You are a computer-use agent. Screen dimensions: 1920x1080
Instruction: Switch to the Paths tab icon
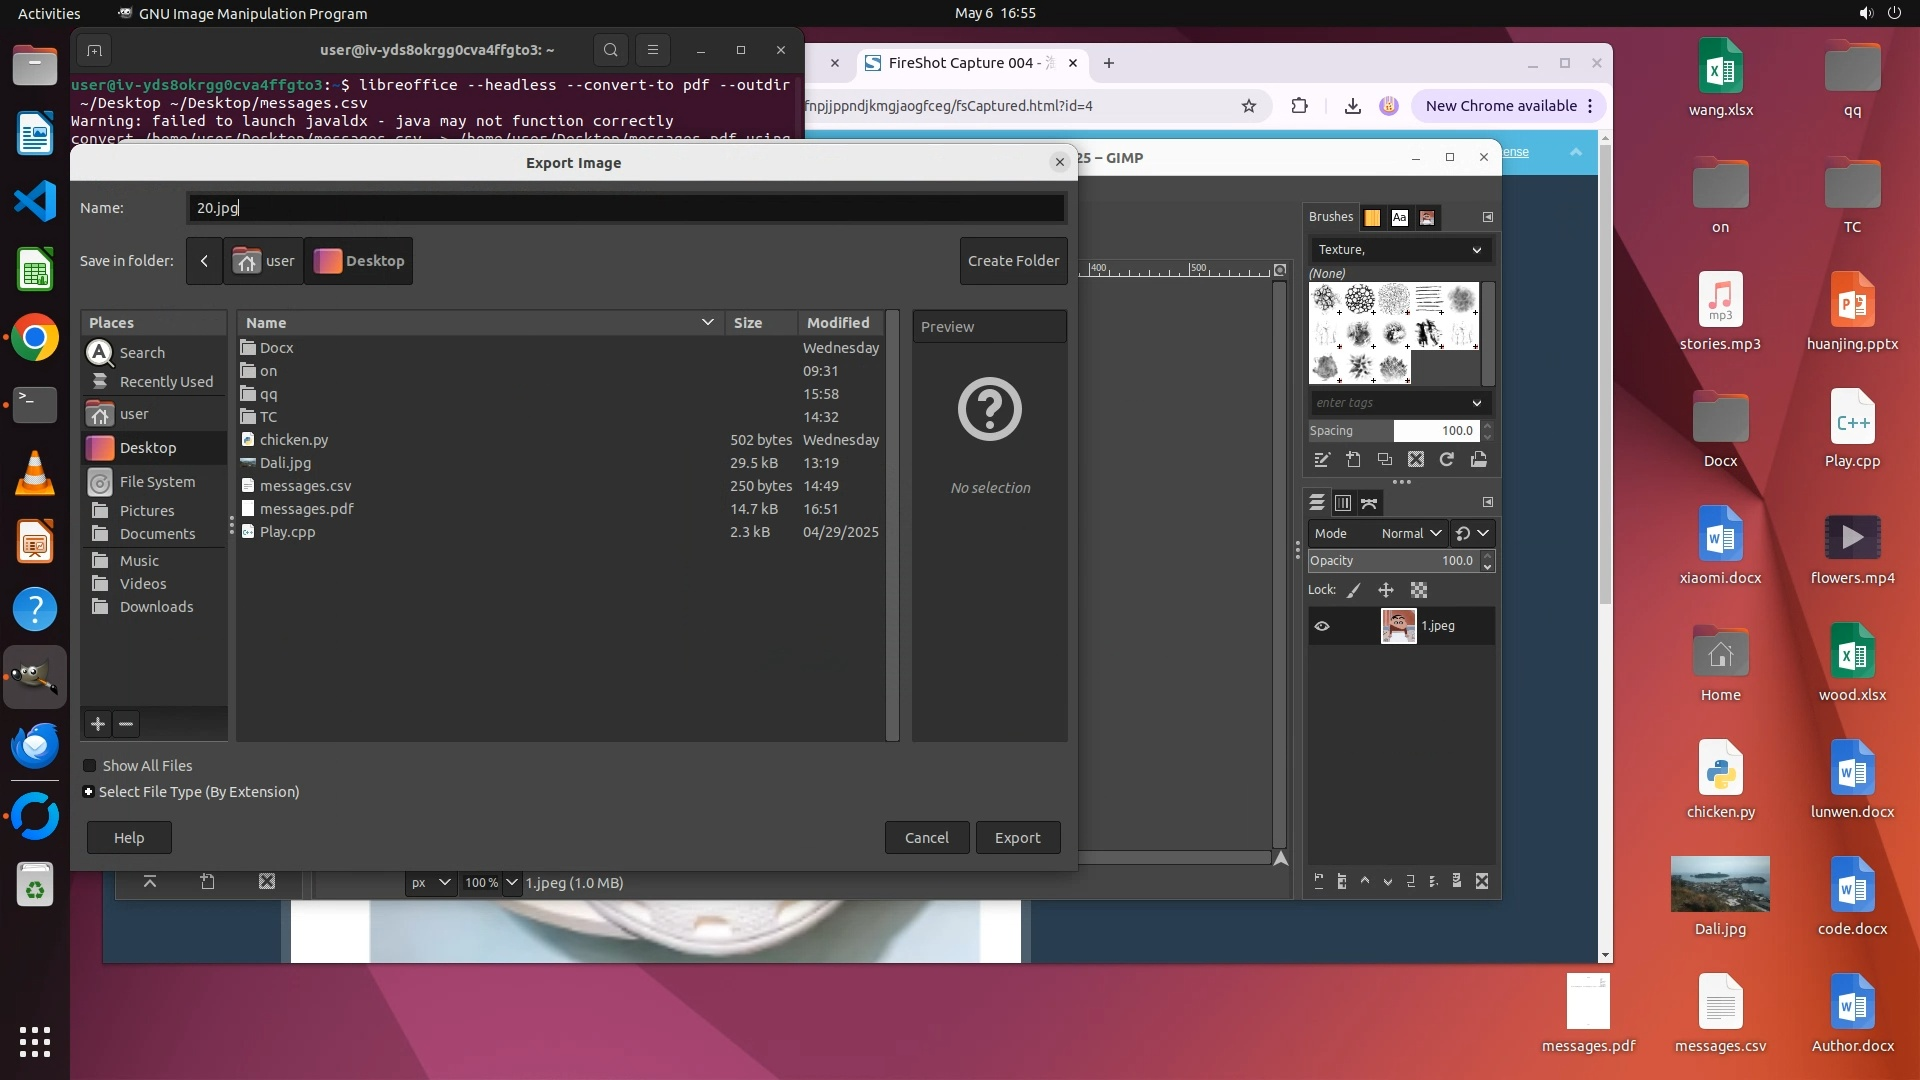tap(1369, 503)
